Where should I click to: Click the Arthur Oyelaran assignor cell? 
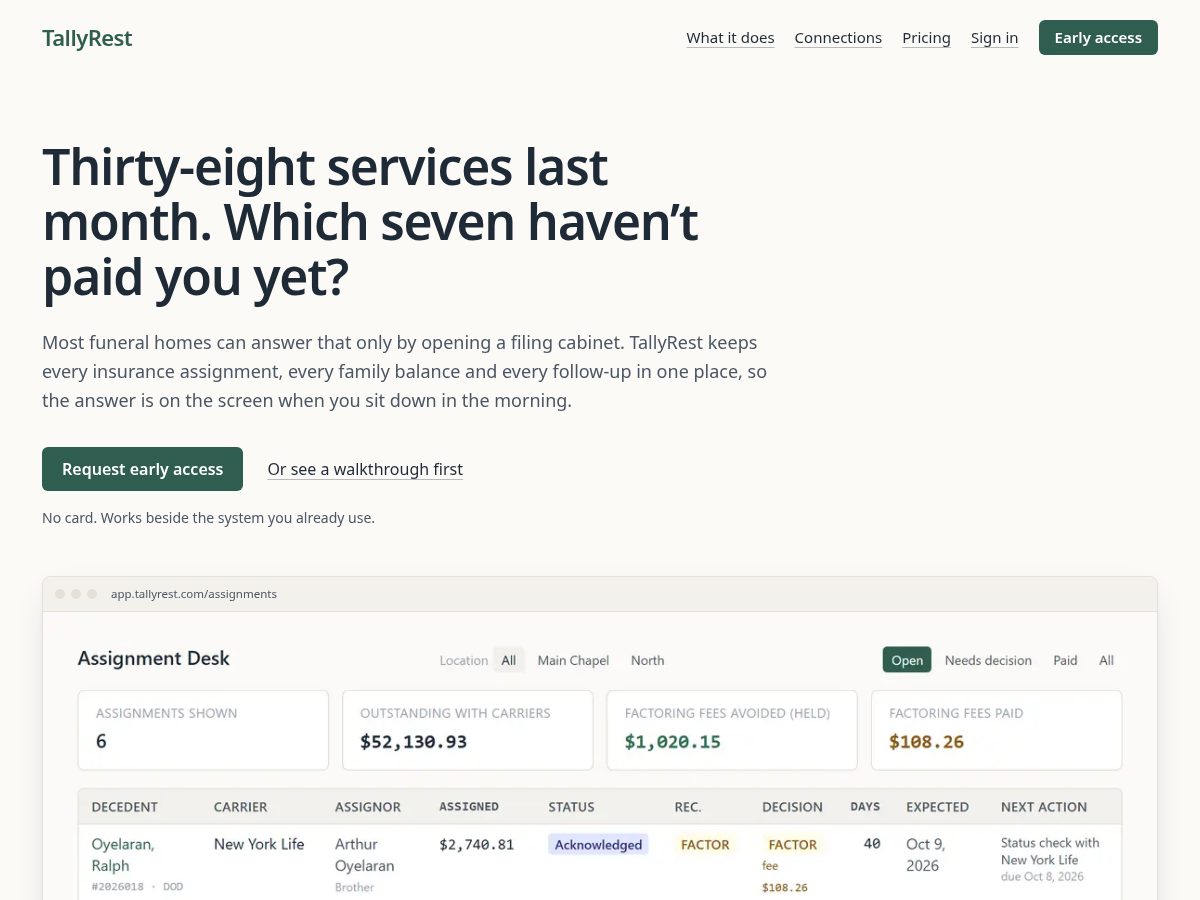coord(365,855)
